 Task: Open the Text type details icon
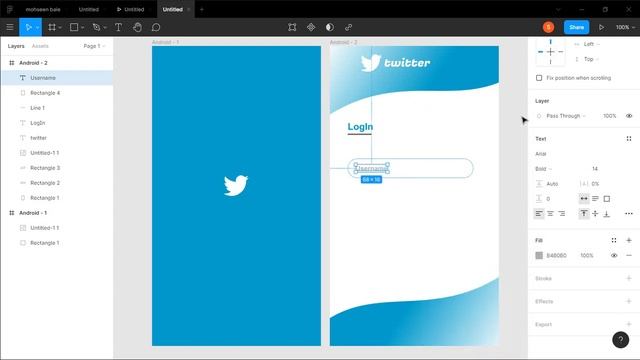(x=629, y=139)
